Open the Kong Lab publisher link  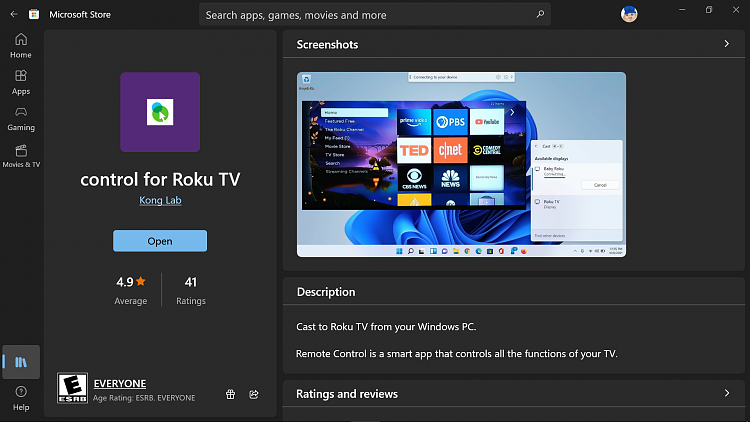coord(160,200)
